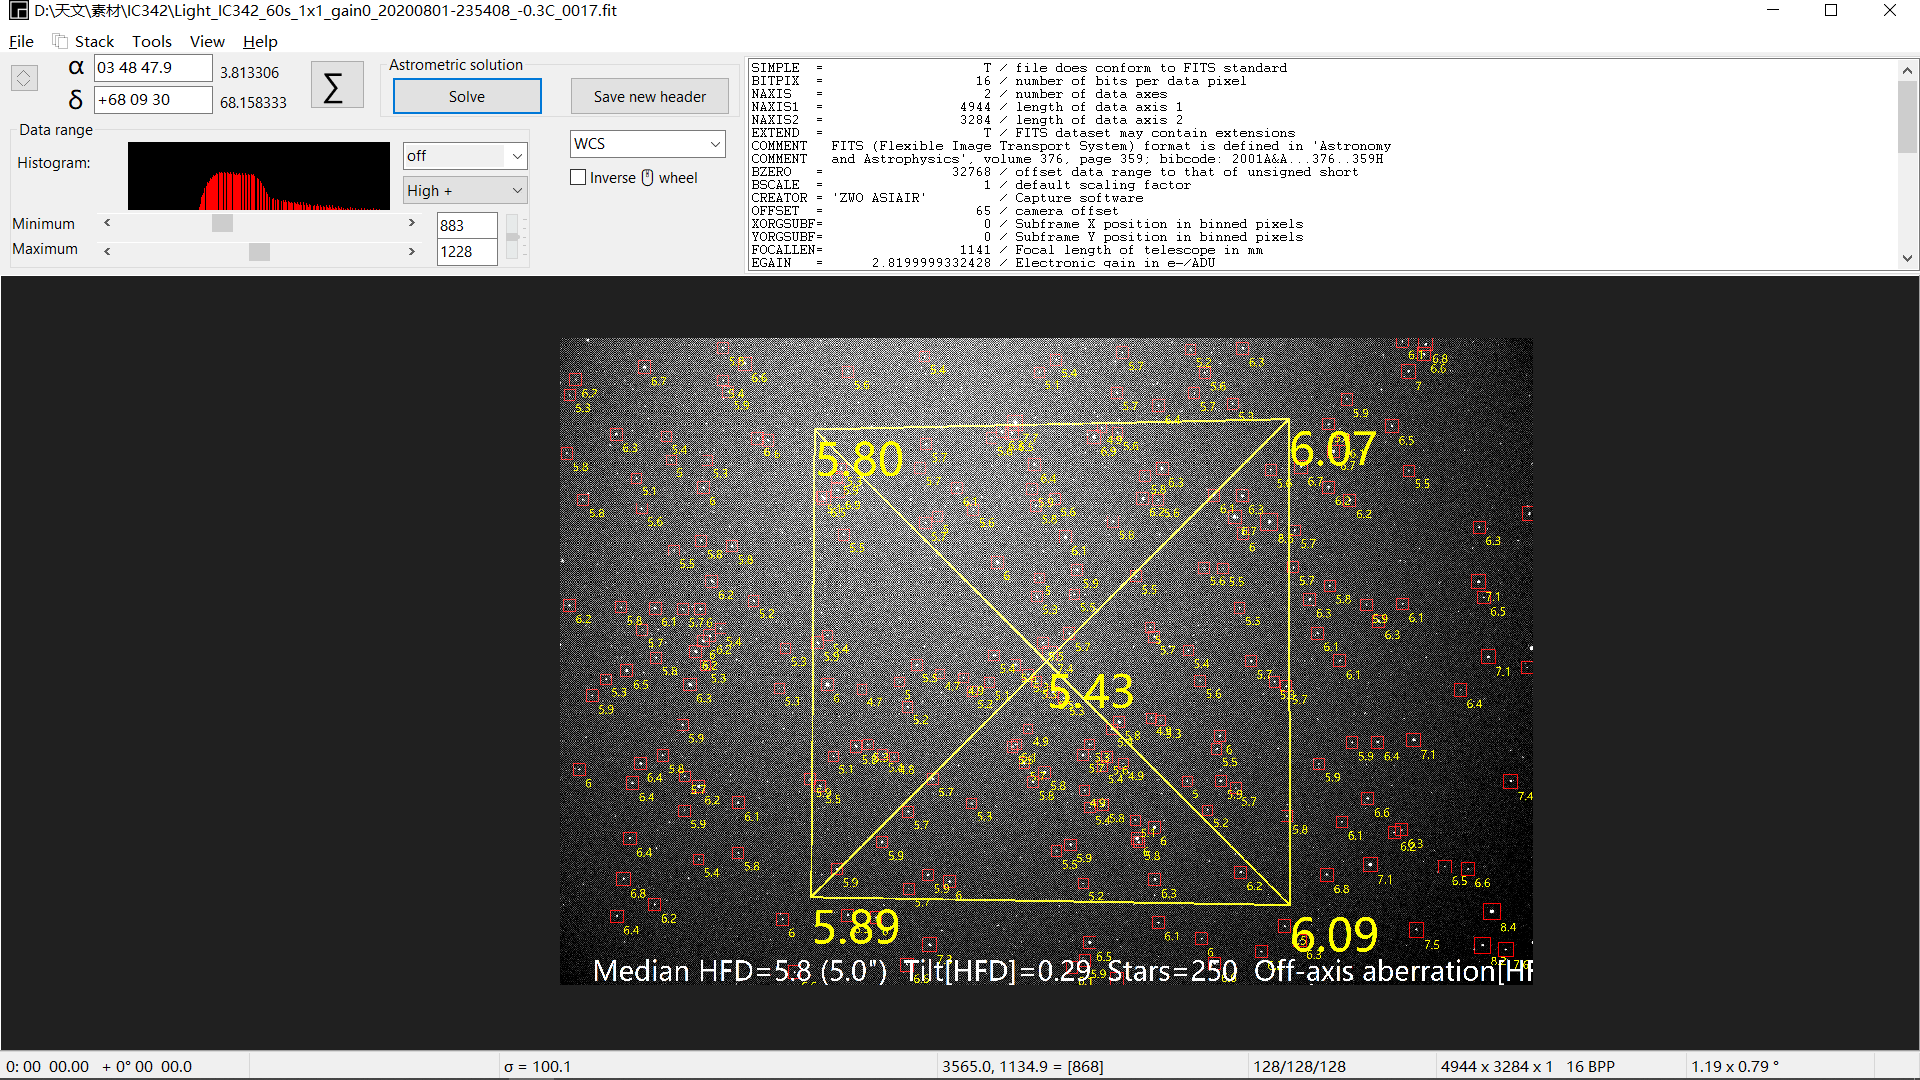The width and height of the screenshot is (1920, 1080).
Task: Open the Help menu
Action: [260, 41]
